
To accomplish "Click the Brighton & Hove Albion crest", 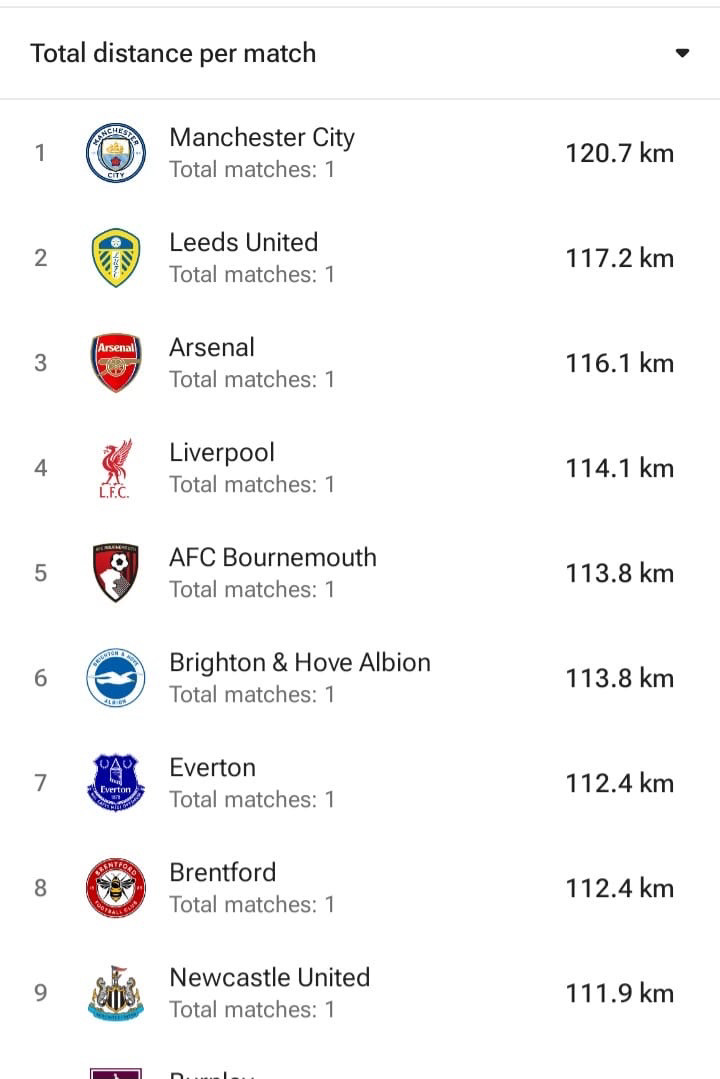I will tap(116, 678).
